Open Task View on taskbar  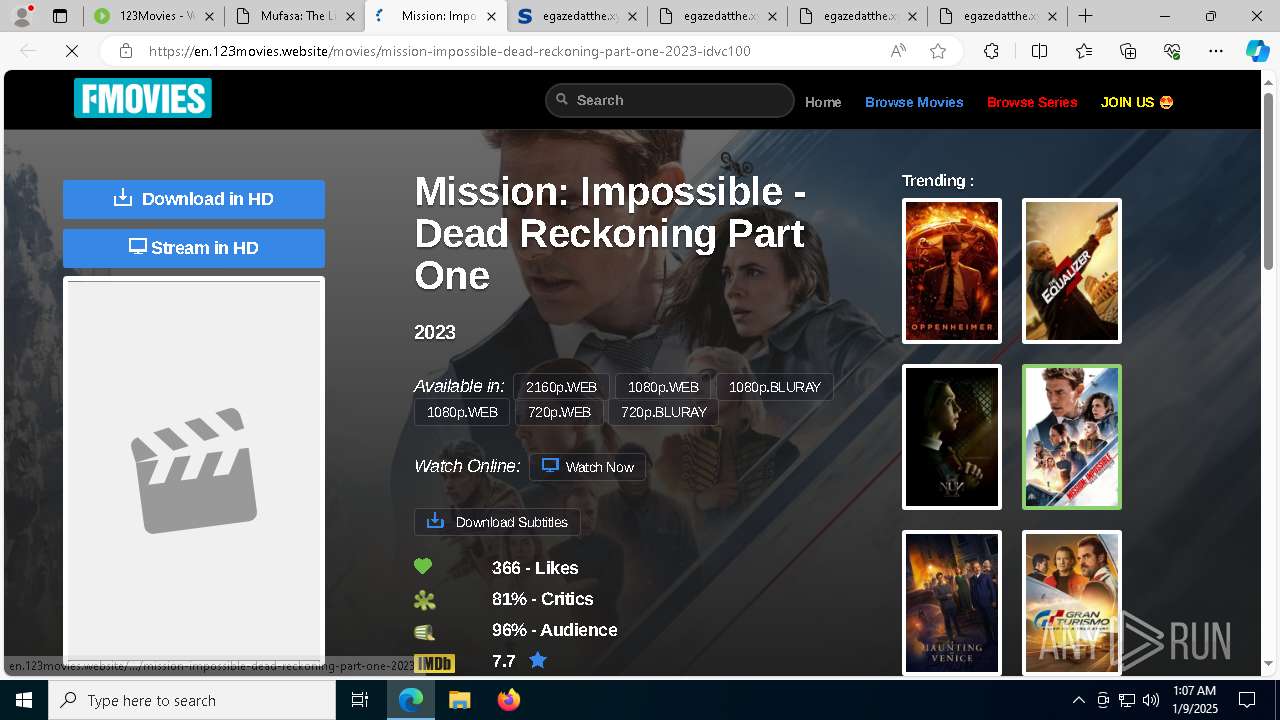click(360, 700)
